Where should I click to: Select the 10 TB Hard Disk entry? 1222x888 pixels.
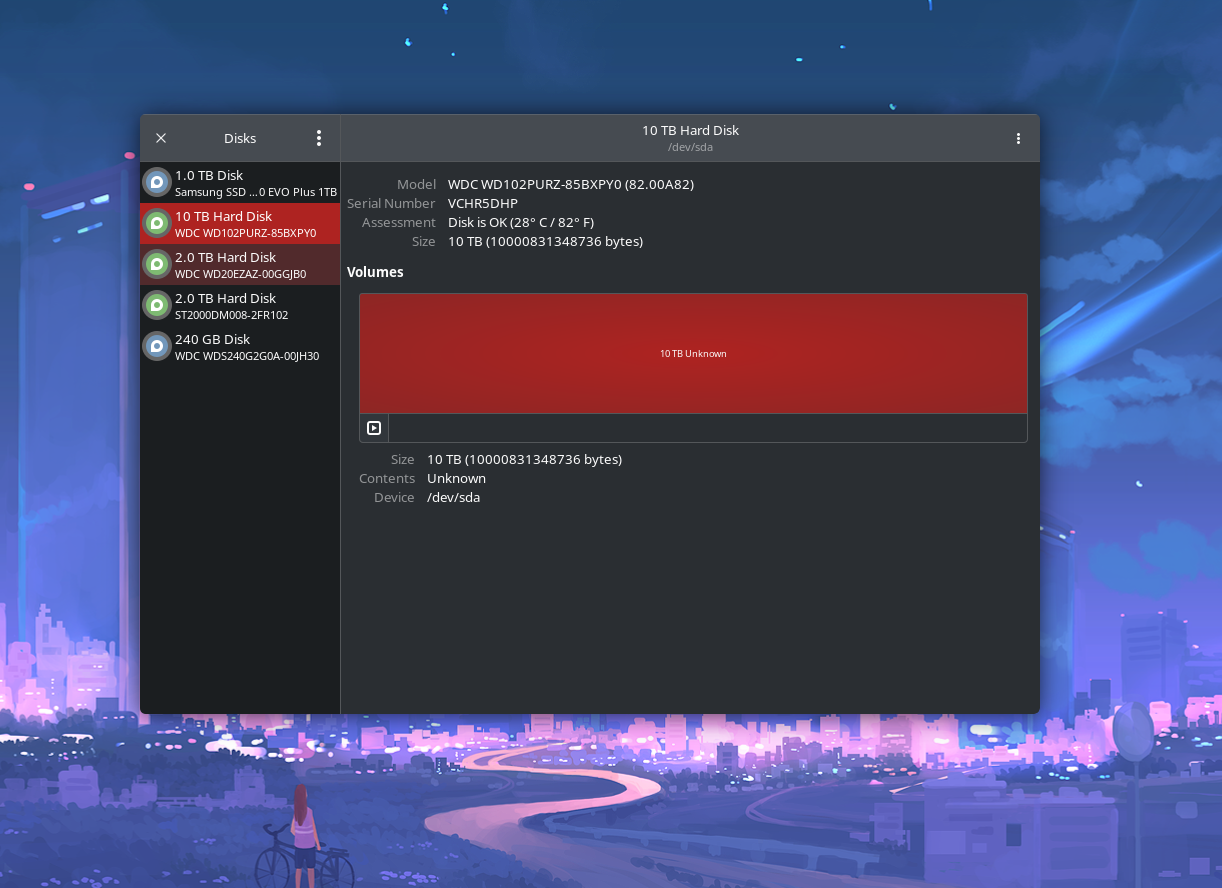click(x=240, y=224)
